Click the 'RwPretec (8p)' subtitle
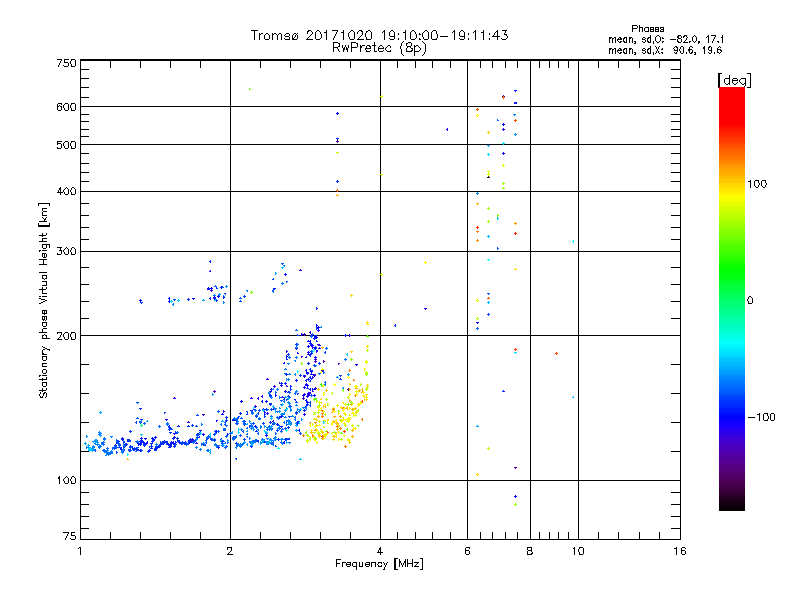 [379, 48]
